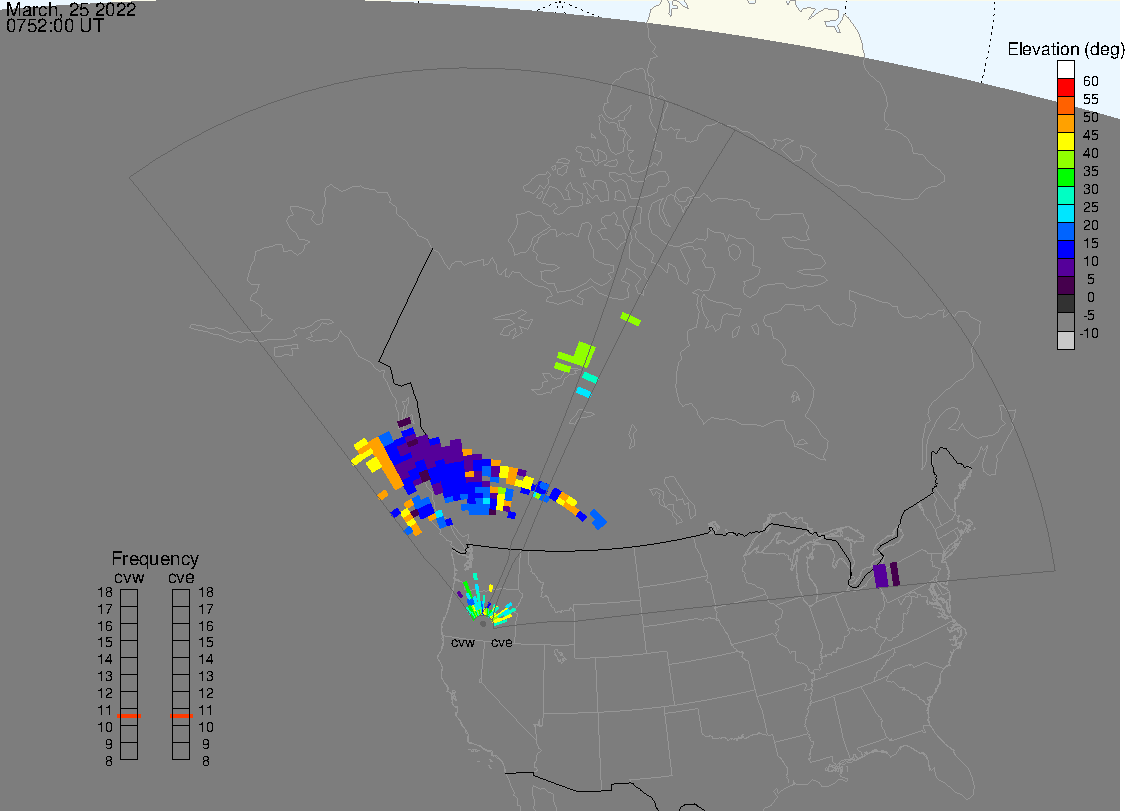Screen dimensions: 1125x811
Task: Click the '15' label right of cve column
Action: point(206,643)
